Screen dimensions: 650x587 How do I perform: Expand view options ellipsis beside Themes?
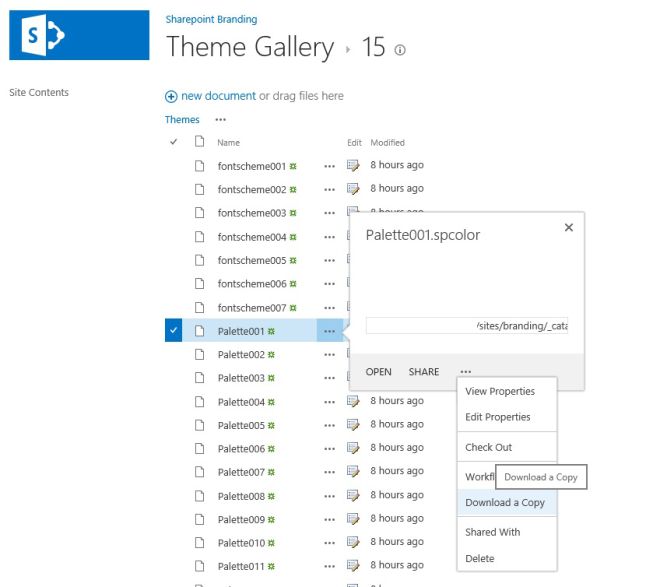click(x=221, y=119)
